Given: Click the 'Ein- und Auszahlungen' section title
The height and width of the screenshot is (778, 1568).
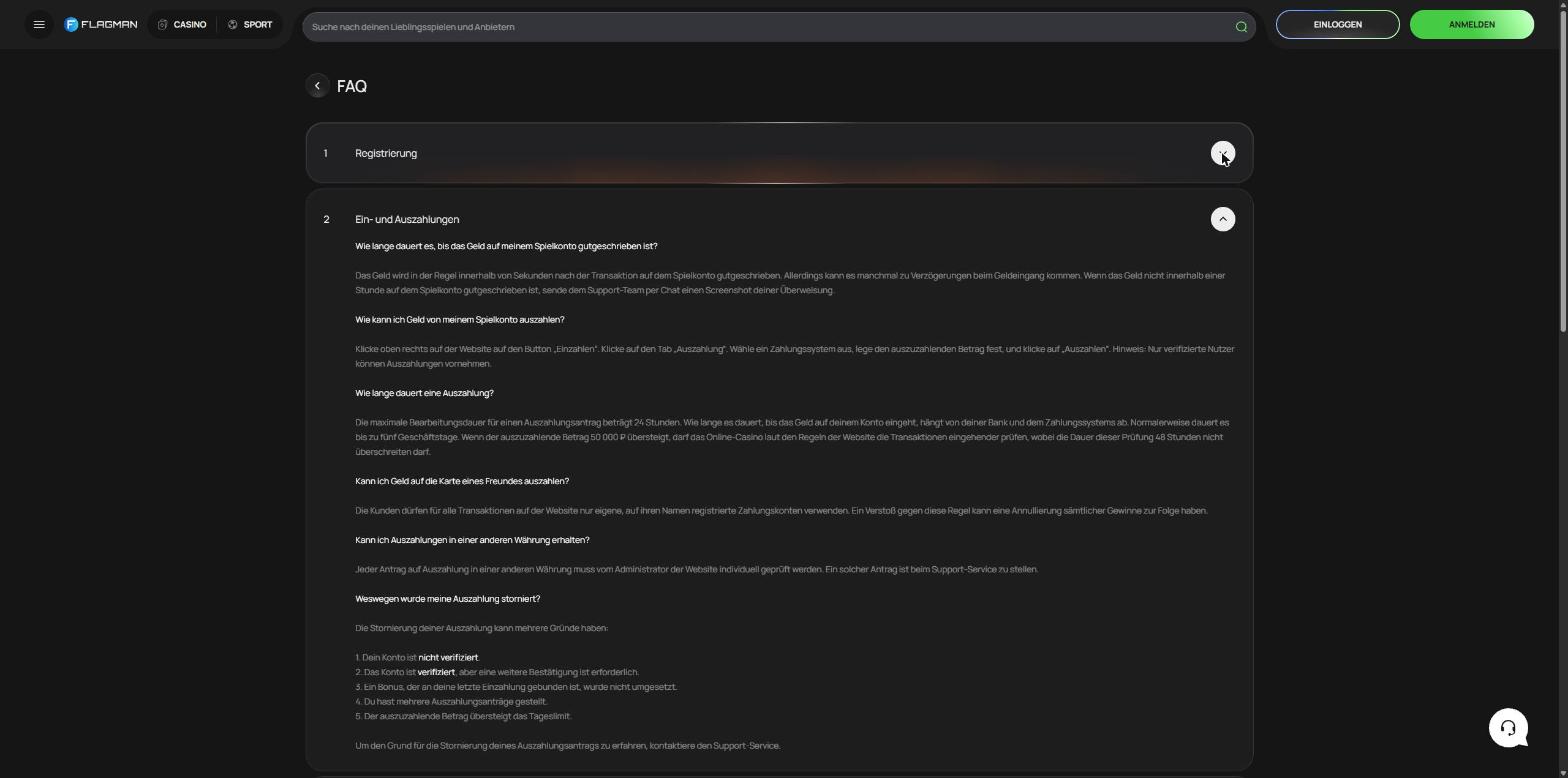Looking at the screenshot, I should click(x=407, y=220).
